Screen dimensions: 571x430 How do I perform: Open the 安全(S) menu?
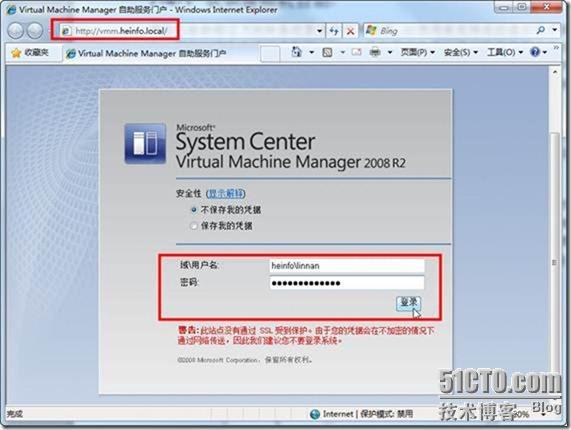tap(460, 52)
